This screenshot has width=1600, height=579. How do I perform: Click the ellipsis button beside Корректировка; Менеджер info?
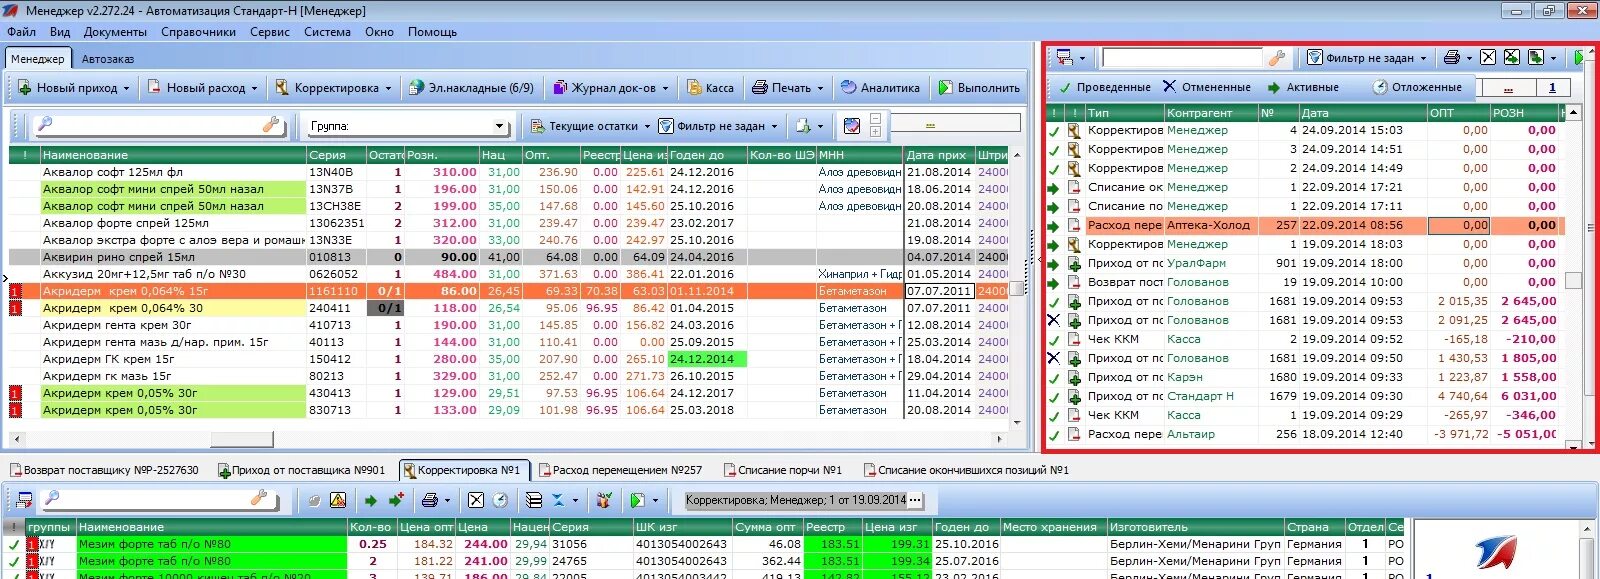915,500
